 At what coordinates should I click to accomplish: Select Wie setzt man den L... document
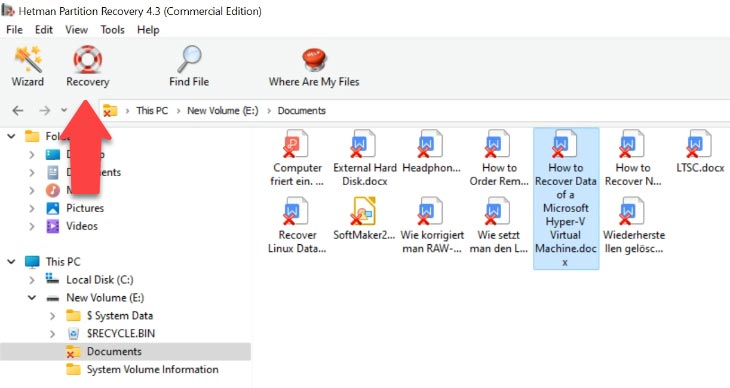(x=499, y=225)
